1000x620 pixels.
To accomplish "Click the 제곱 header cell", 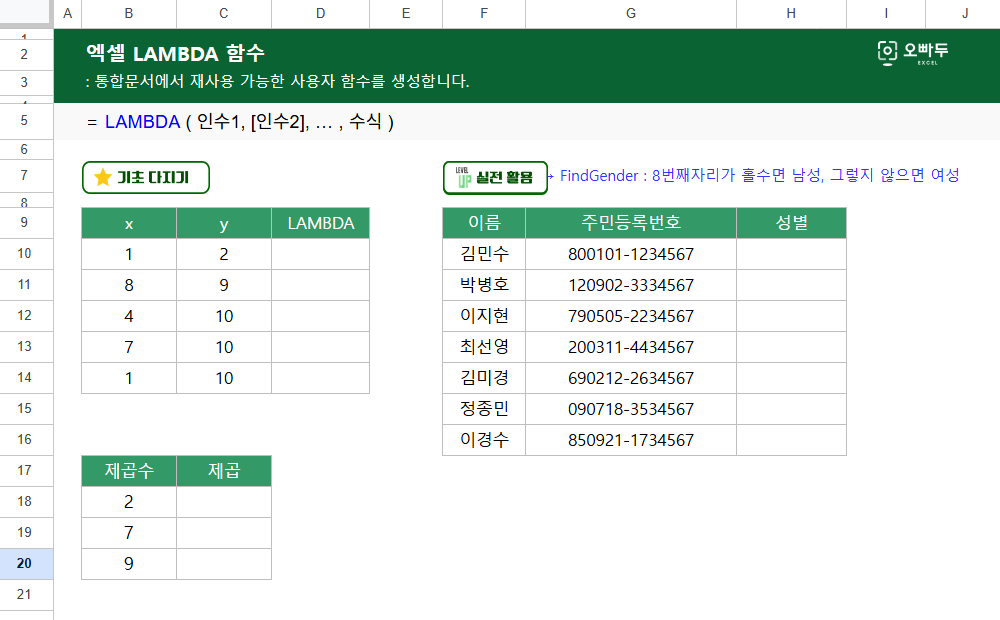I will (224, 471).
